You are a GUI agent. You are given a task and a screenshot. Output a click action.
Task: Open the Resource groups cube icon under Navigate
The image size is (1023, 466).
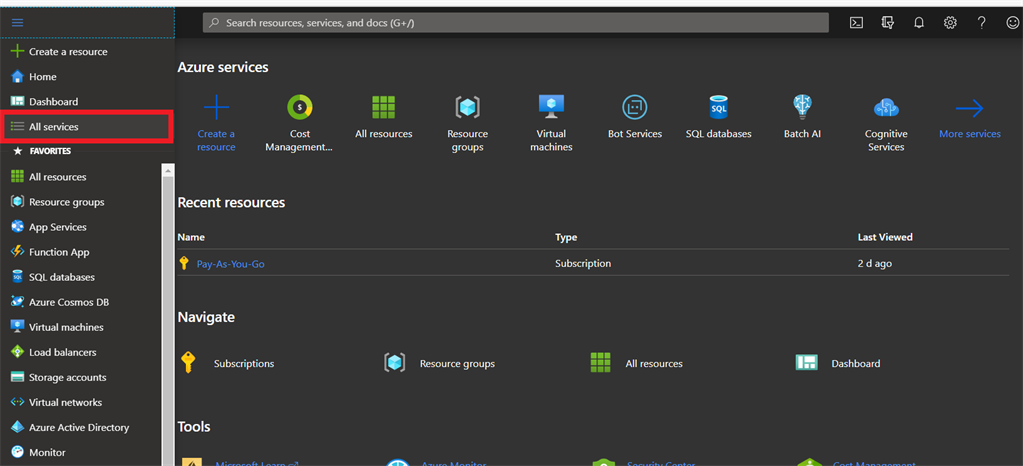(x=395, y=363)
